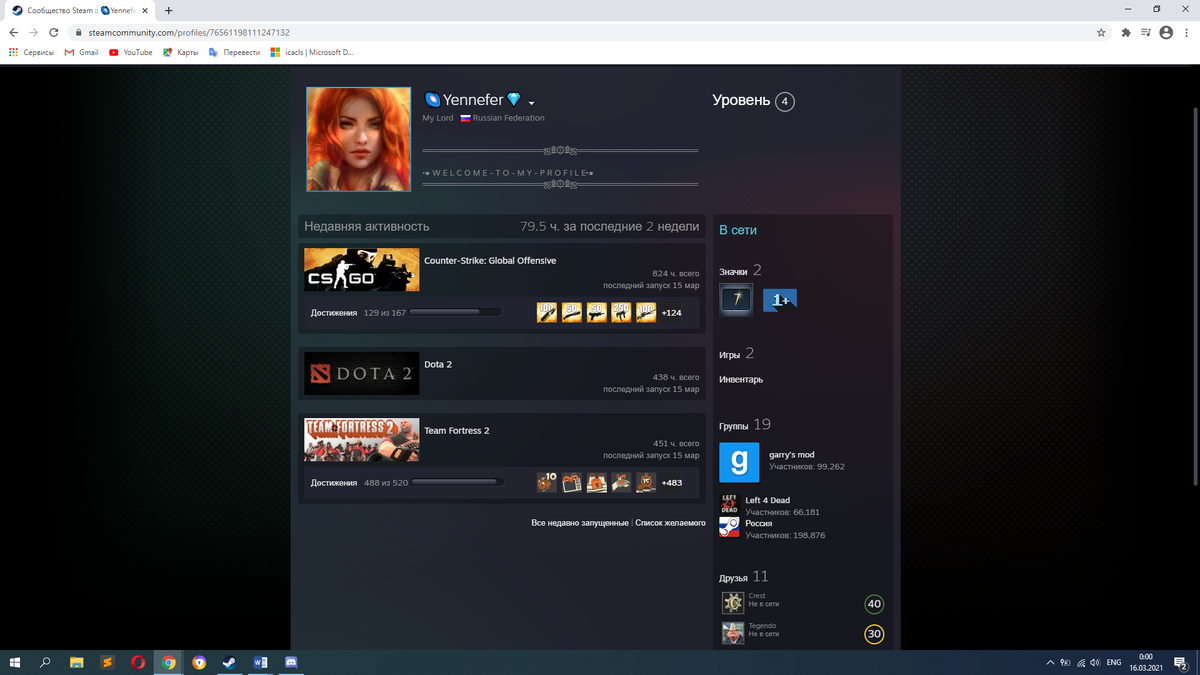The image size is (1200, 675).
Task: Open the Россия group name link
Action: (759, 523)
